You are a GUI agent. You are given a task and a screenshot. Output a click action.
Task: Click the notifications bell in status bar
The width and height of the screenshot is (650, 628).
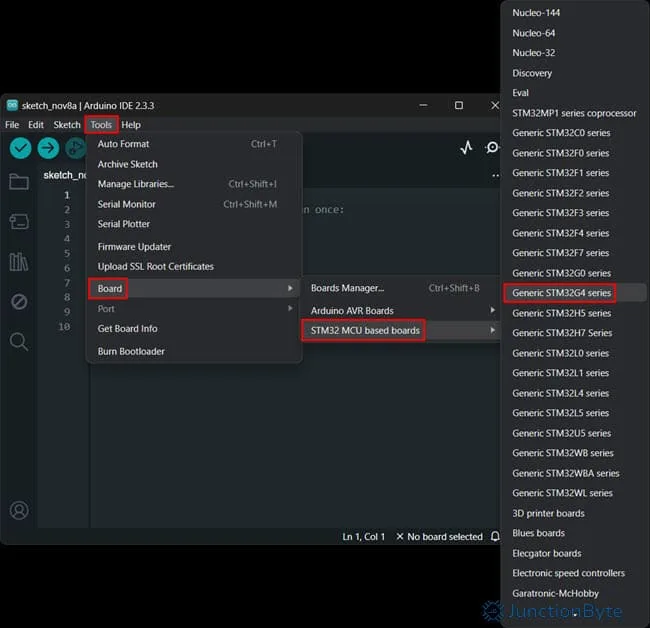coord(495,537)
